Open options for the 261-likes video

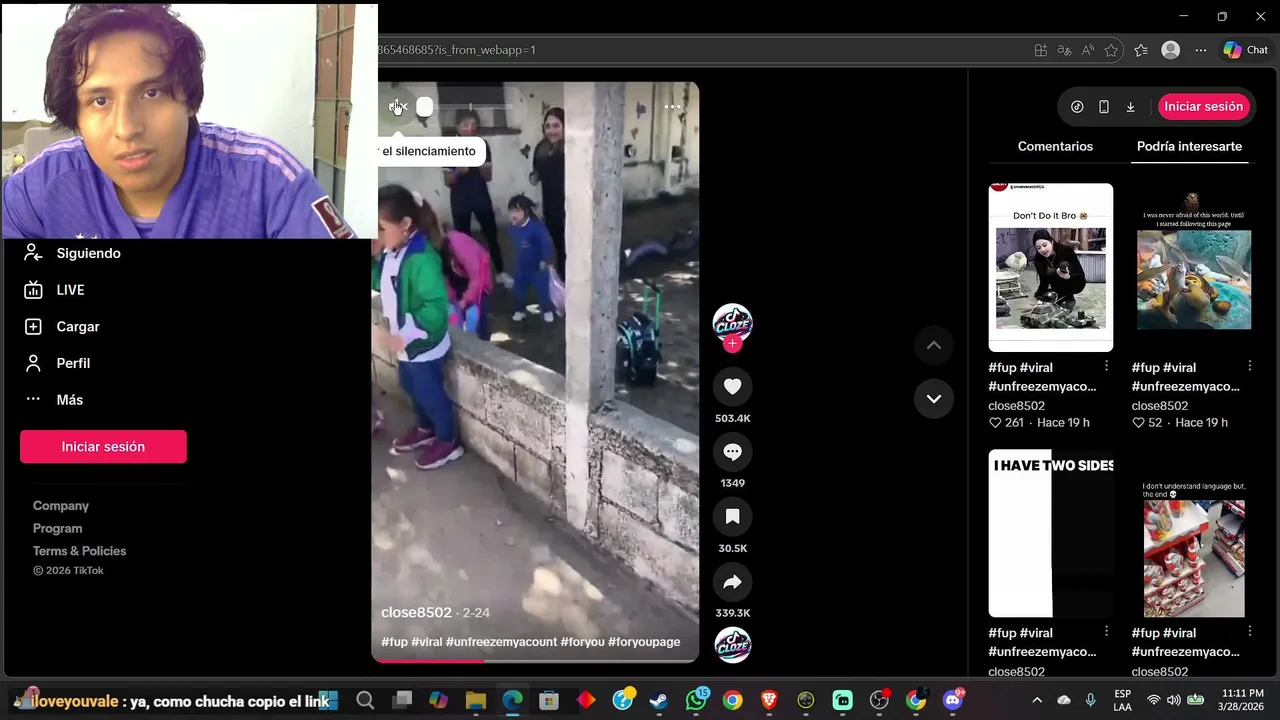point(1106,366)
